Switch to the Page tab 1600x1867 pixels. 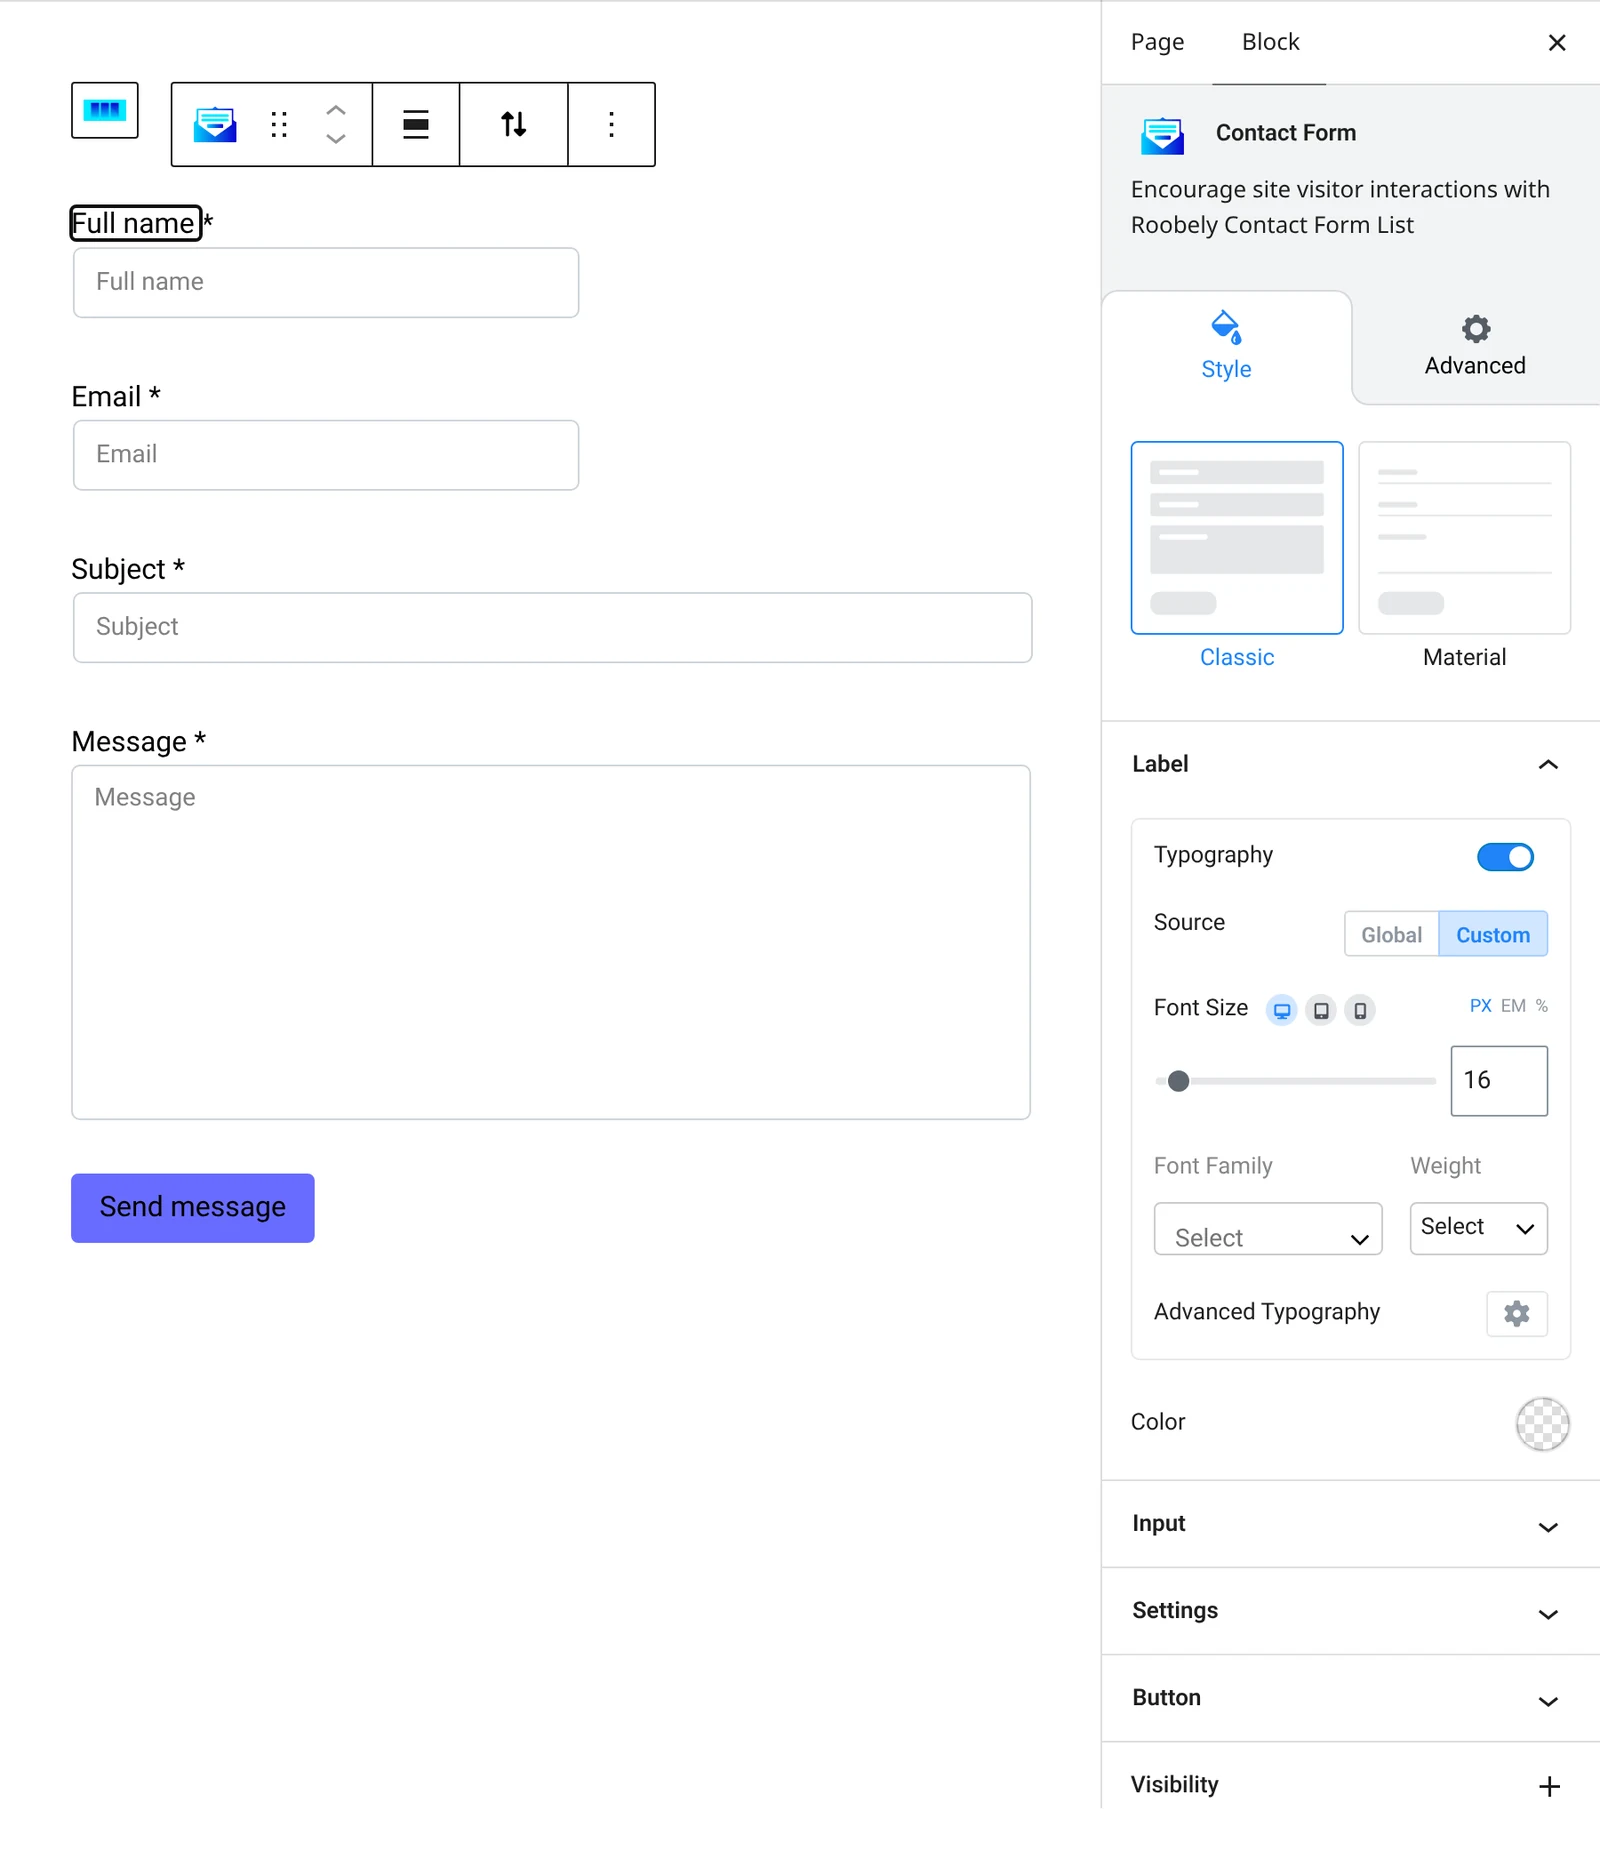click(1157, 42)
